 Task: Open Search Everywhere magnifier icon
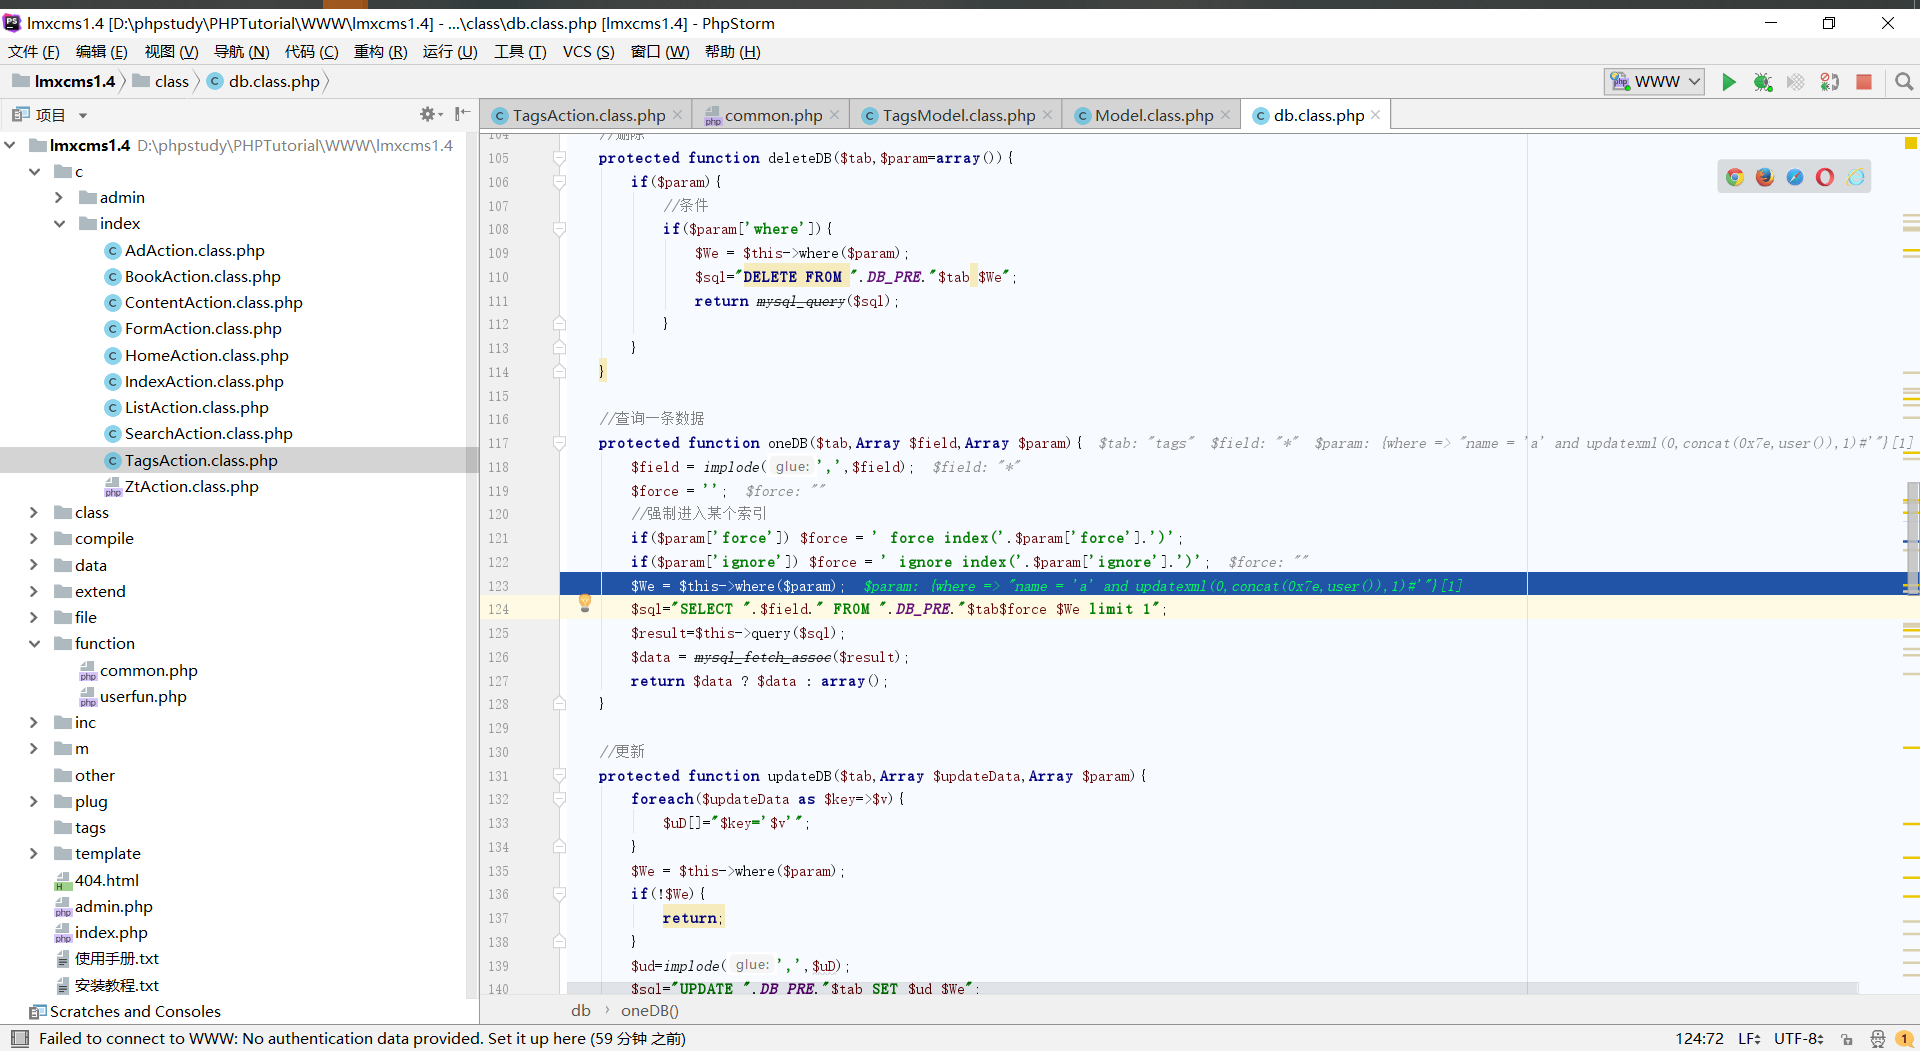[1904, 82]
